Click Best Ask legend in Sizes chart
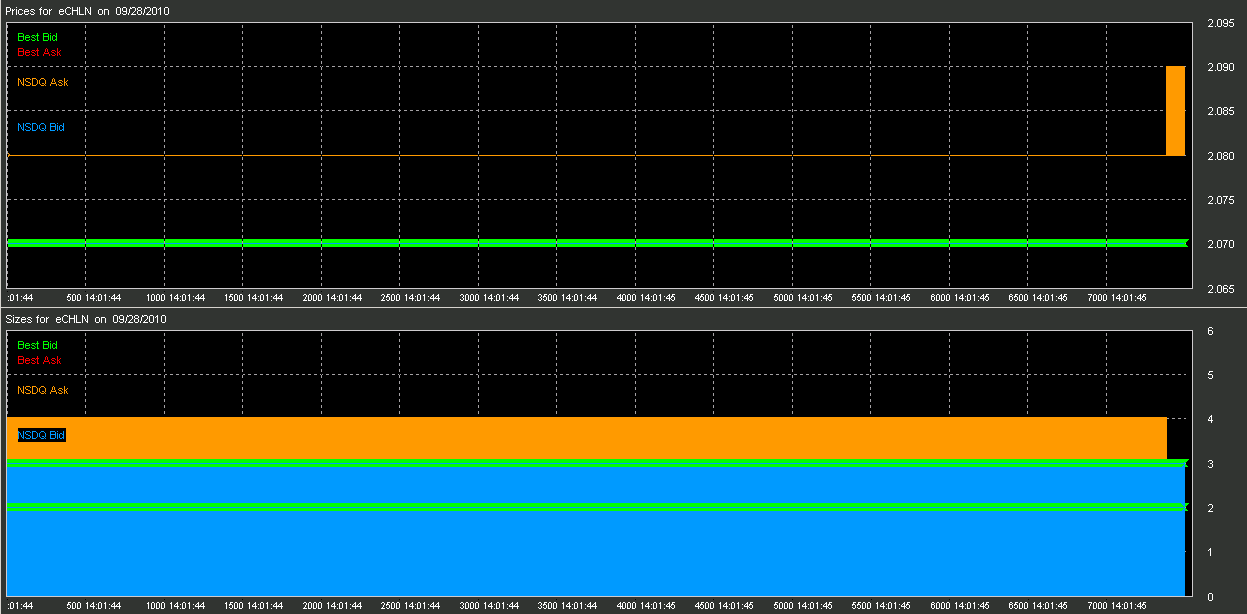Image resolution: width=1247 pixels, height=614 pixels. click(x=39, y=360)
